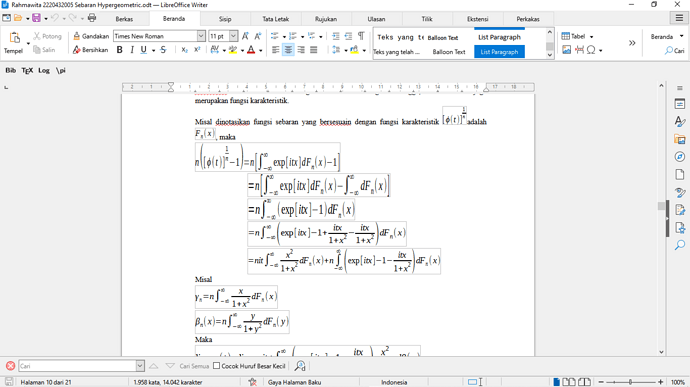Click inside the Cari search field

click(77, 366)
